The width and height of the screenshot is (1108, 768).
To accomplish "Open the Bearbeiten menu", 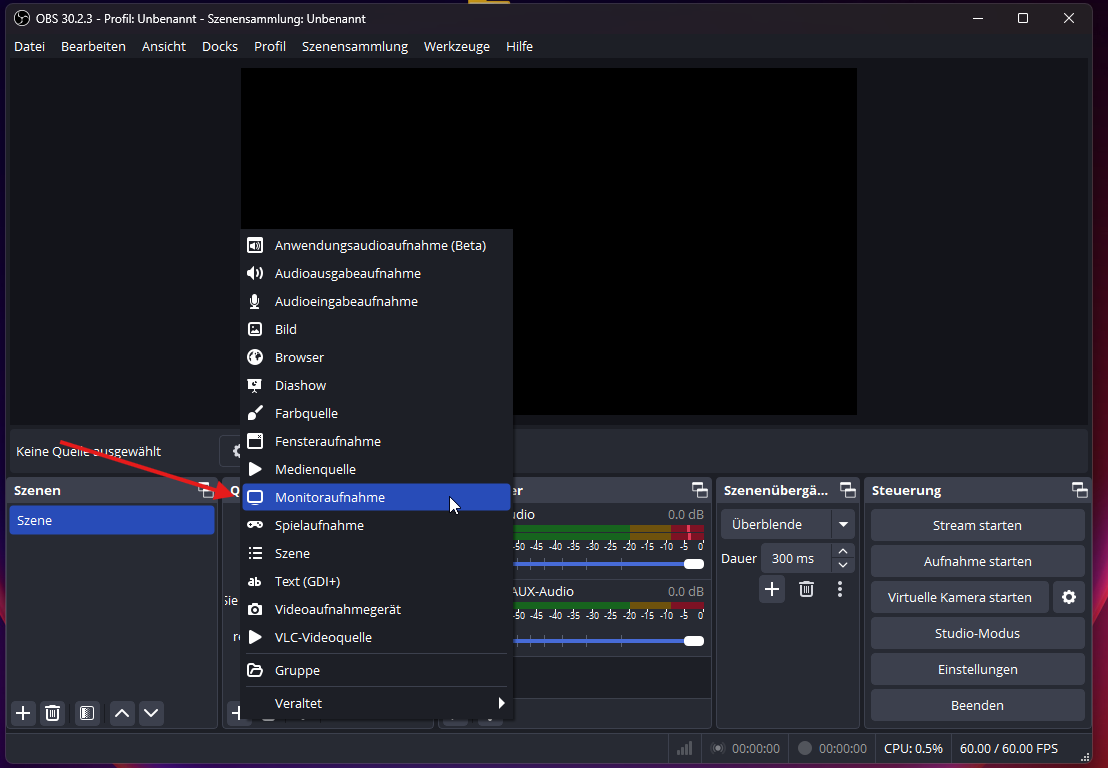I will click(93, 47).
